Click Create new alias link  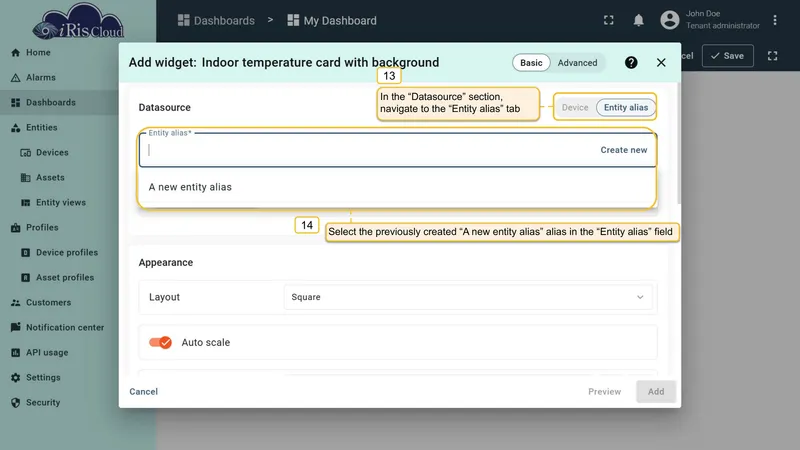[x=623, y=150]
